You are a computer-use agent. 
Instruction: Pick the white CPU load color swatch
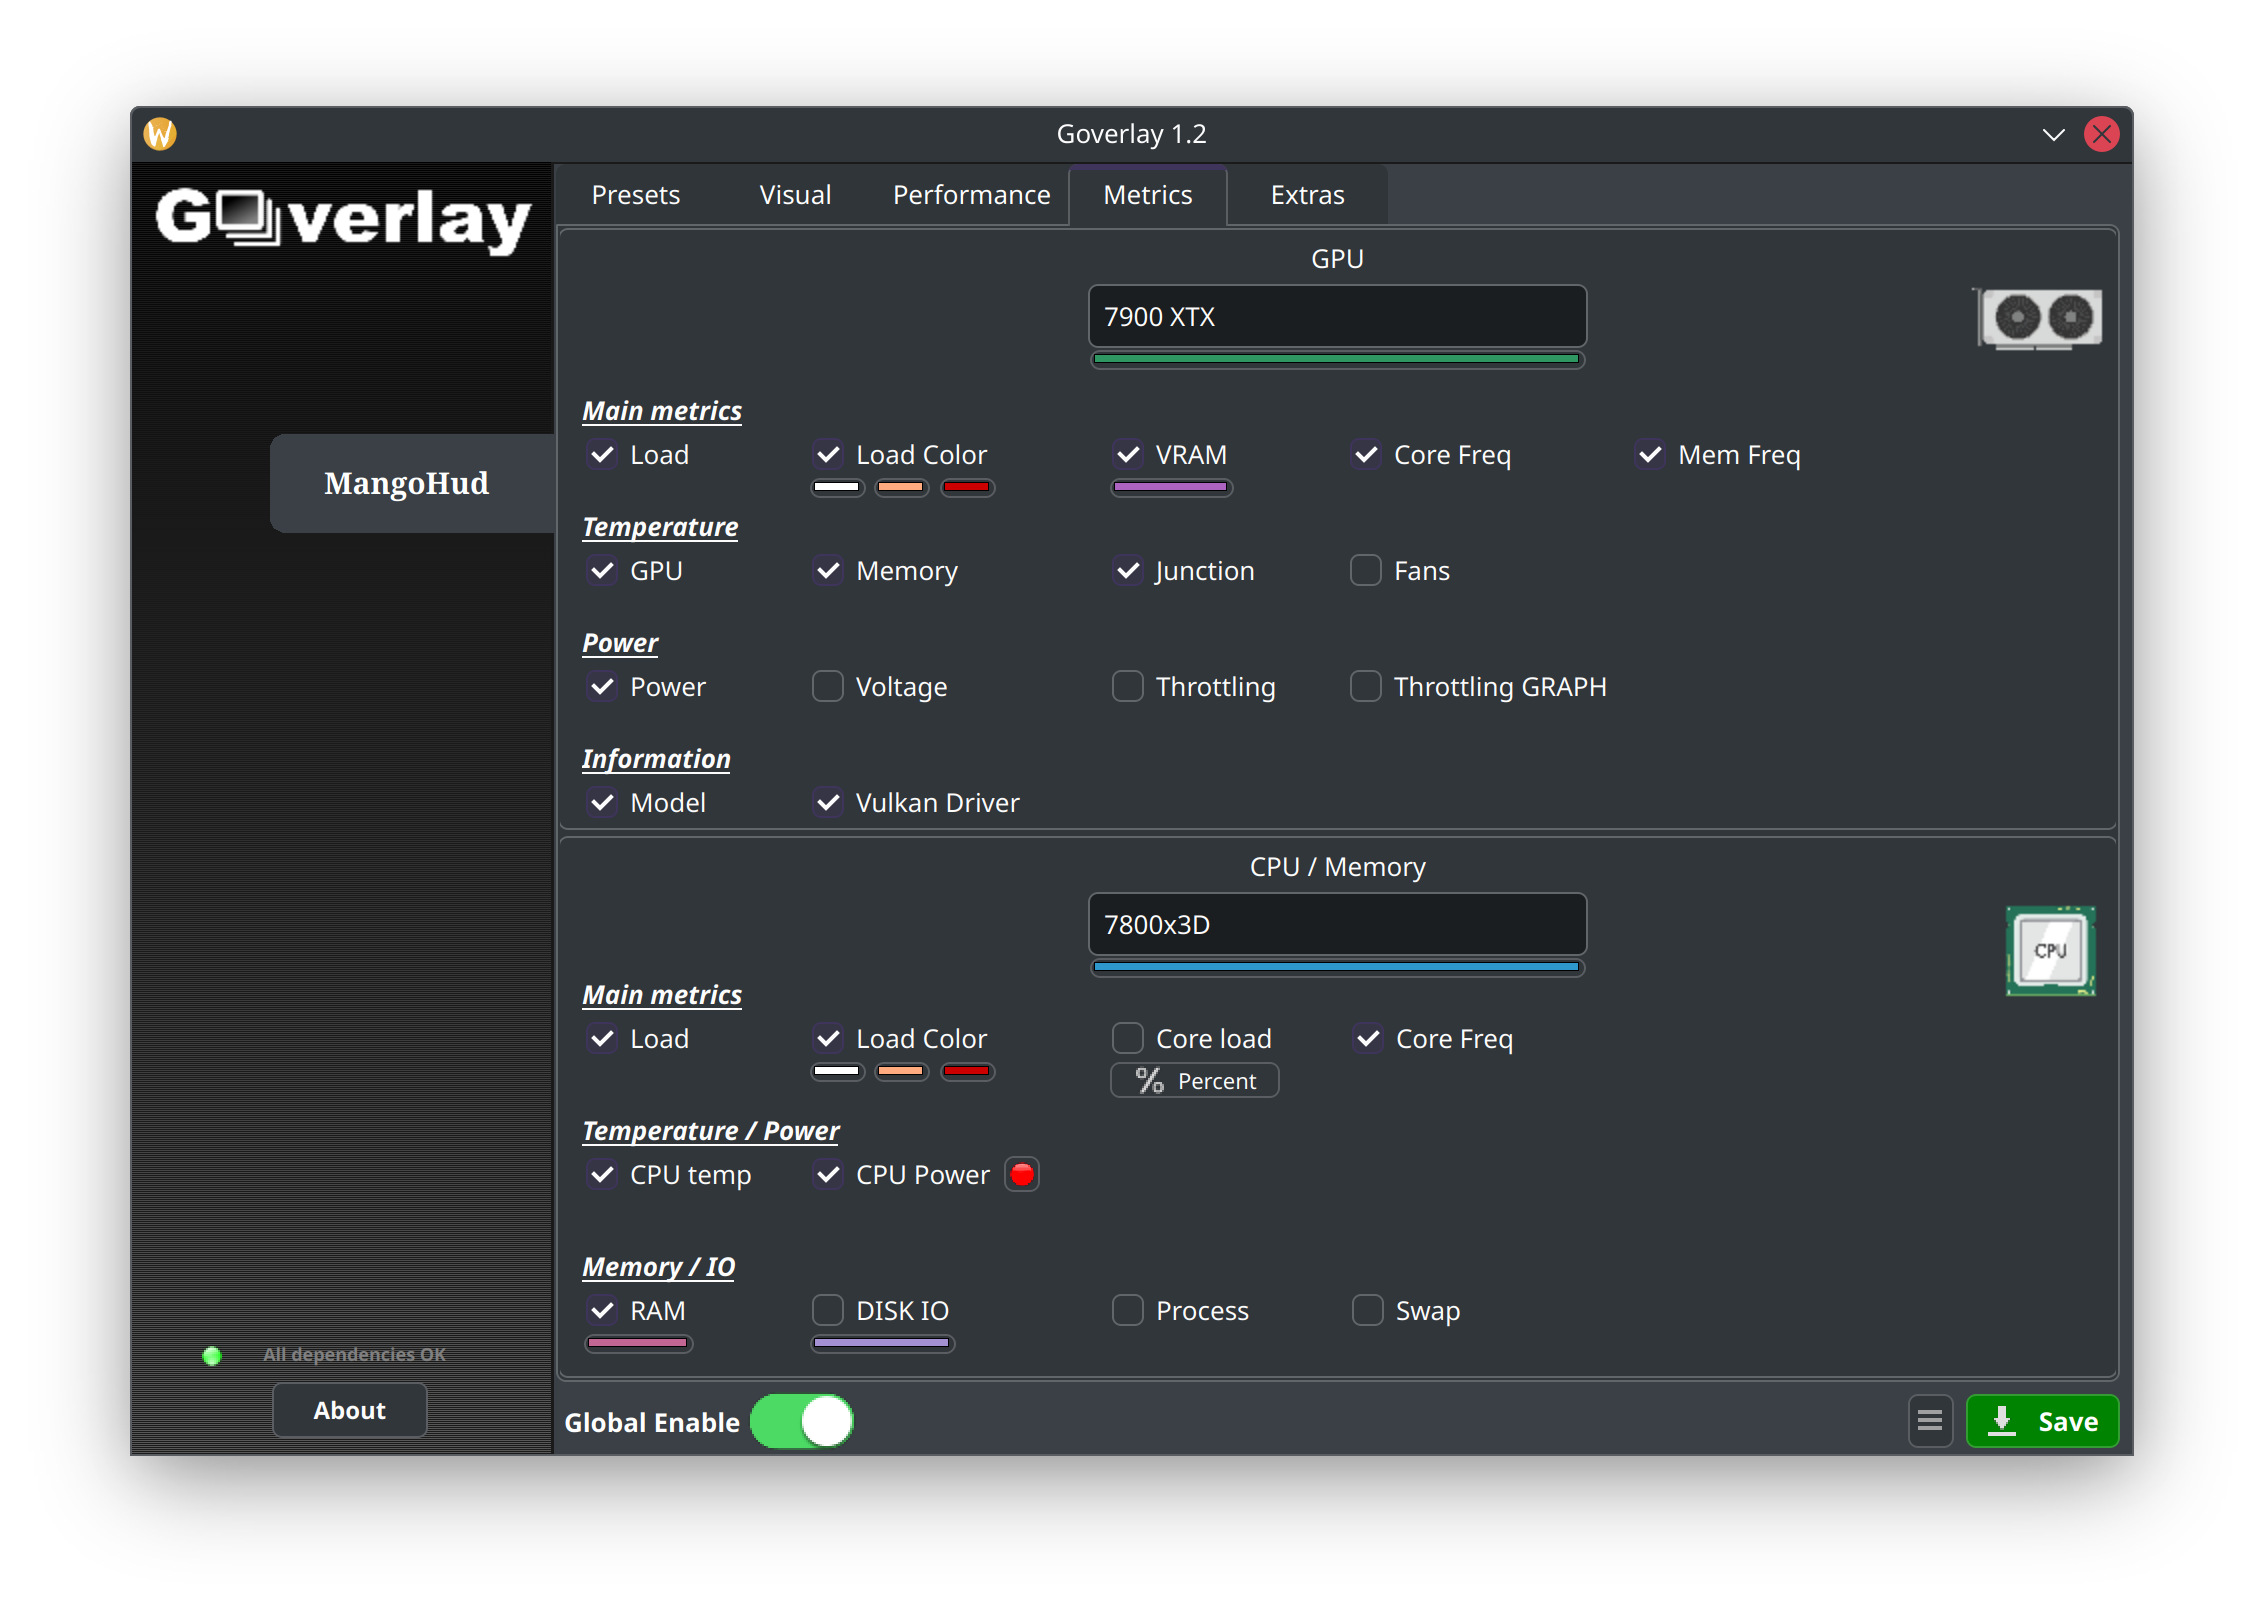pyautogui.click(x=837, y=1072)
